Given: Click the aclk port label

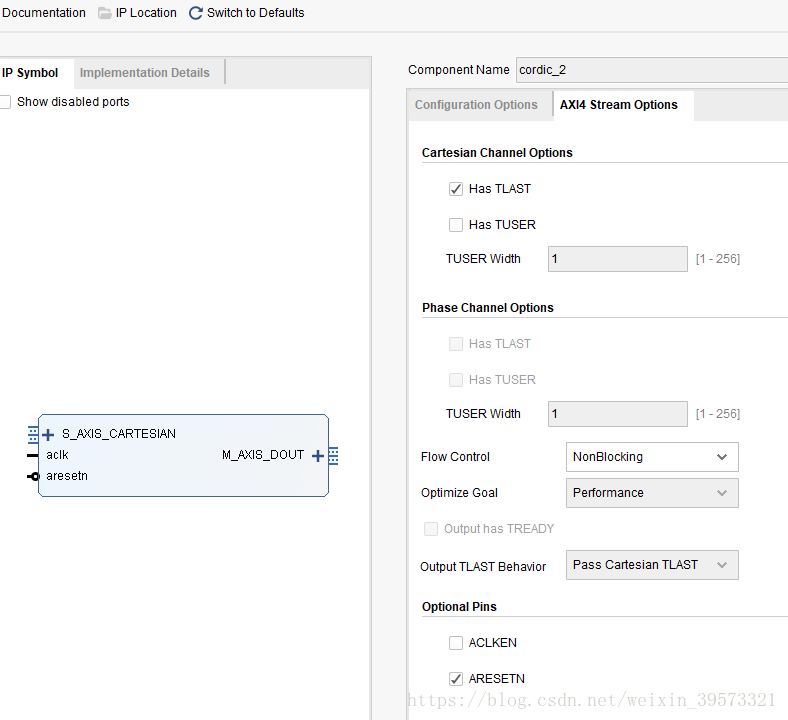Looking at the screenshot, I should [57, 455].
